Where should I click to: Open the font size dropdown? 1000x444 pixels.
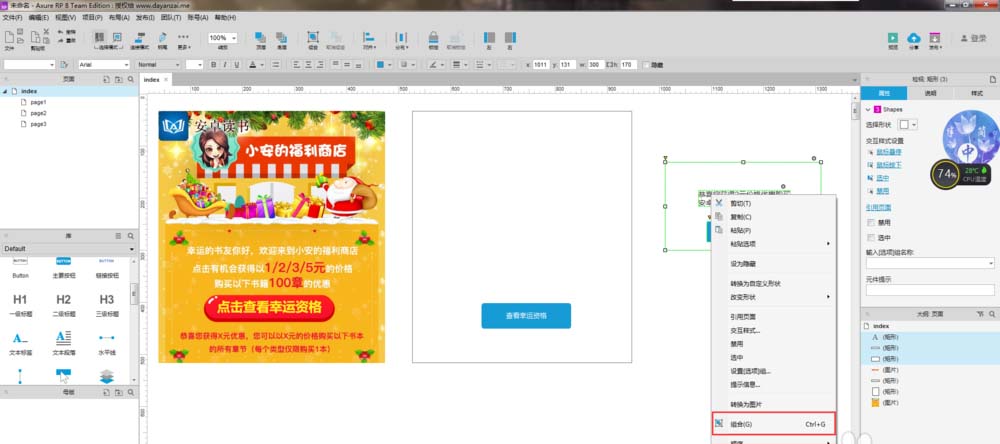pyautogui.click(x=194, y=64)
